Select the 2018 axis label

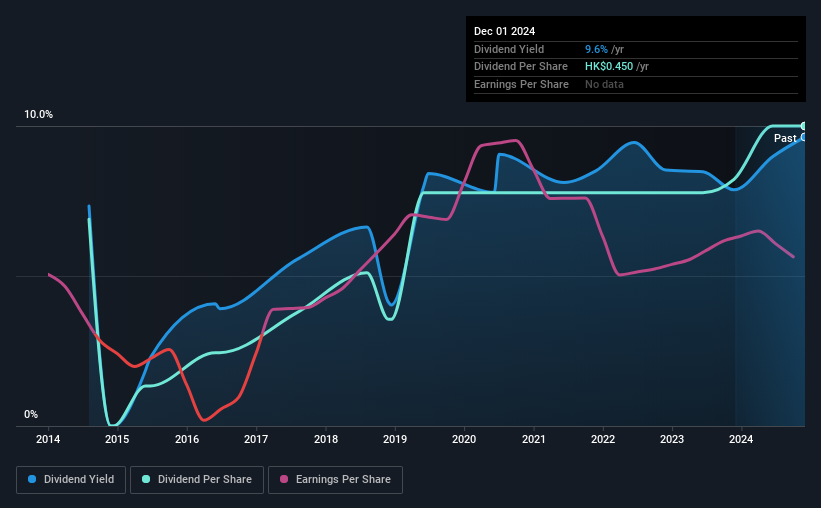tap(326, 439)
